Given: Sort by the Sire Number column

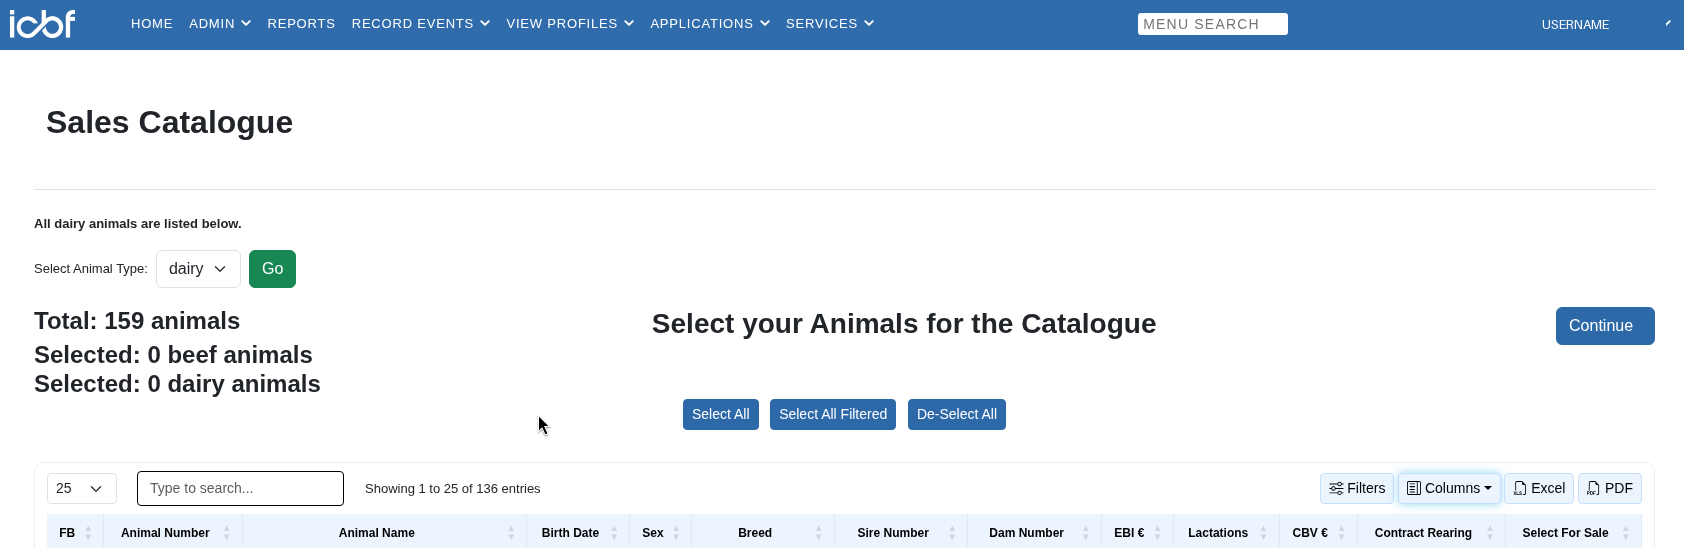Looking at the screenshot, I should point(901,533).
